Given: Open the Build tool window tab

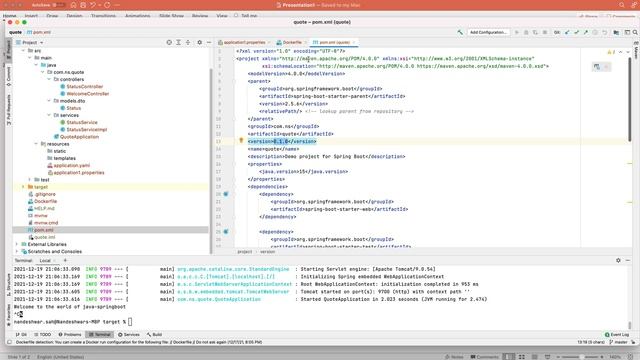Looking at the screenshot, I should (154, 334).
